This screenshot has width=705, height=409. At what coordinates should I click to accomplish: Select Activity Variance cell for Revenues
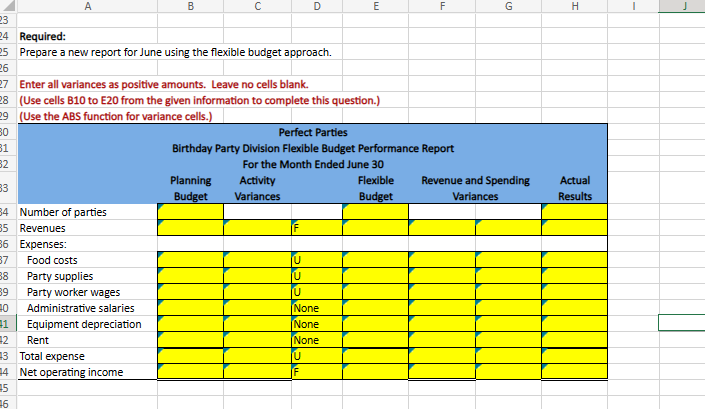click(258, 228)
